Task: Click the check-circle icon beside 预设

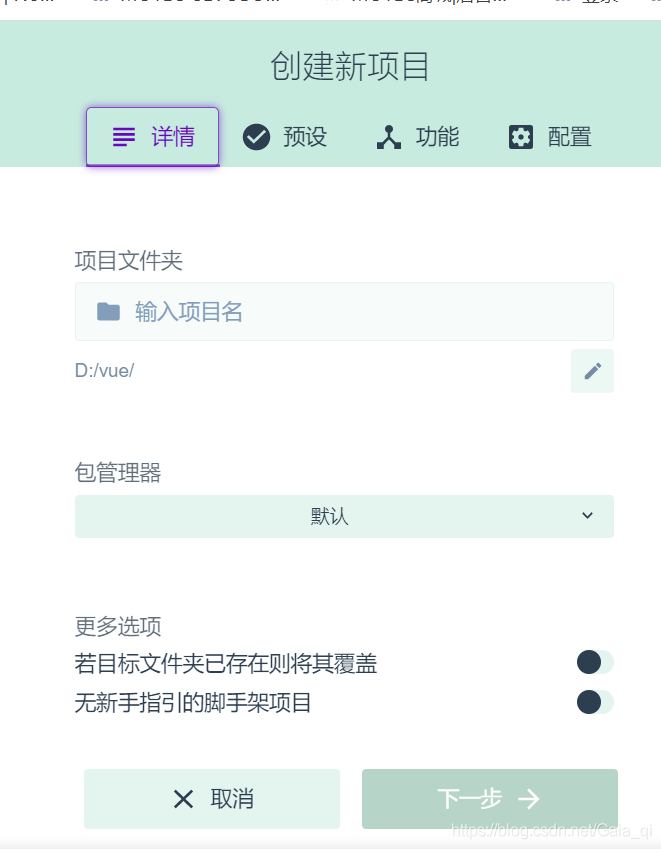Action: point(257,137)
